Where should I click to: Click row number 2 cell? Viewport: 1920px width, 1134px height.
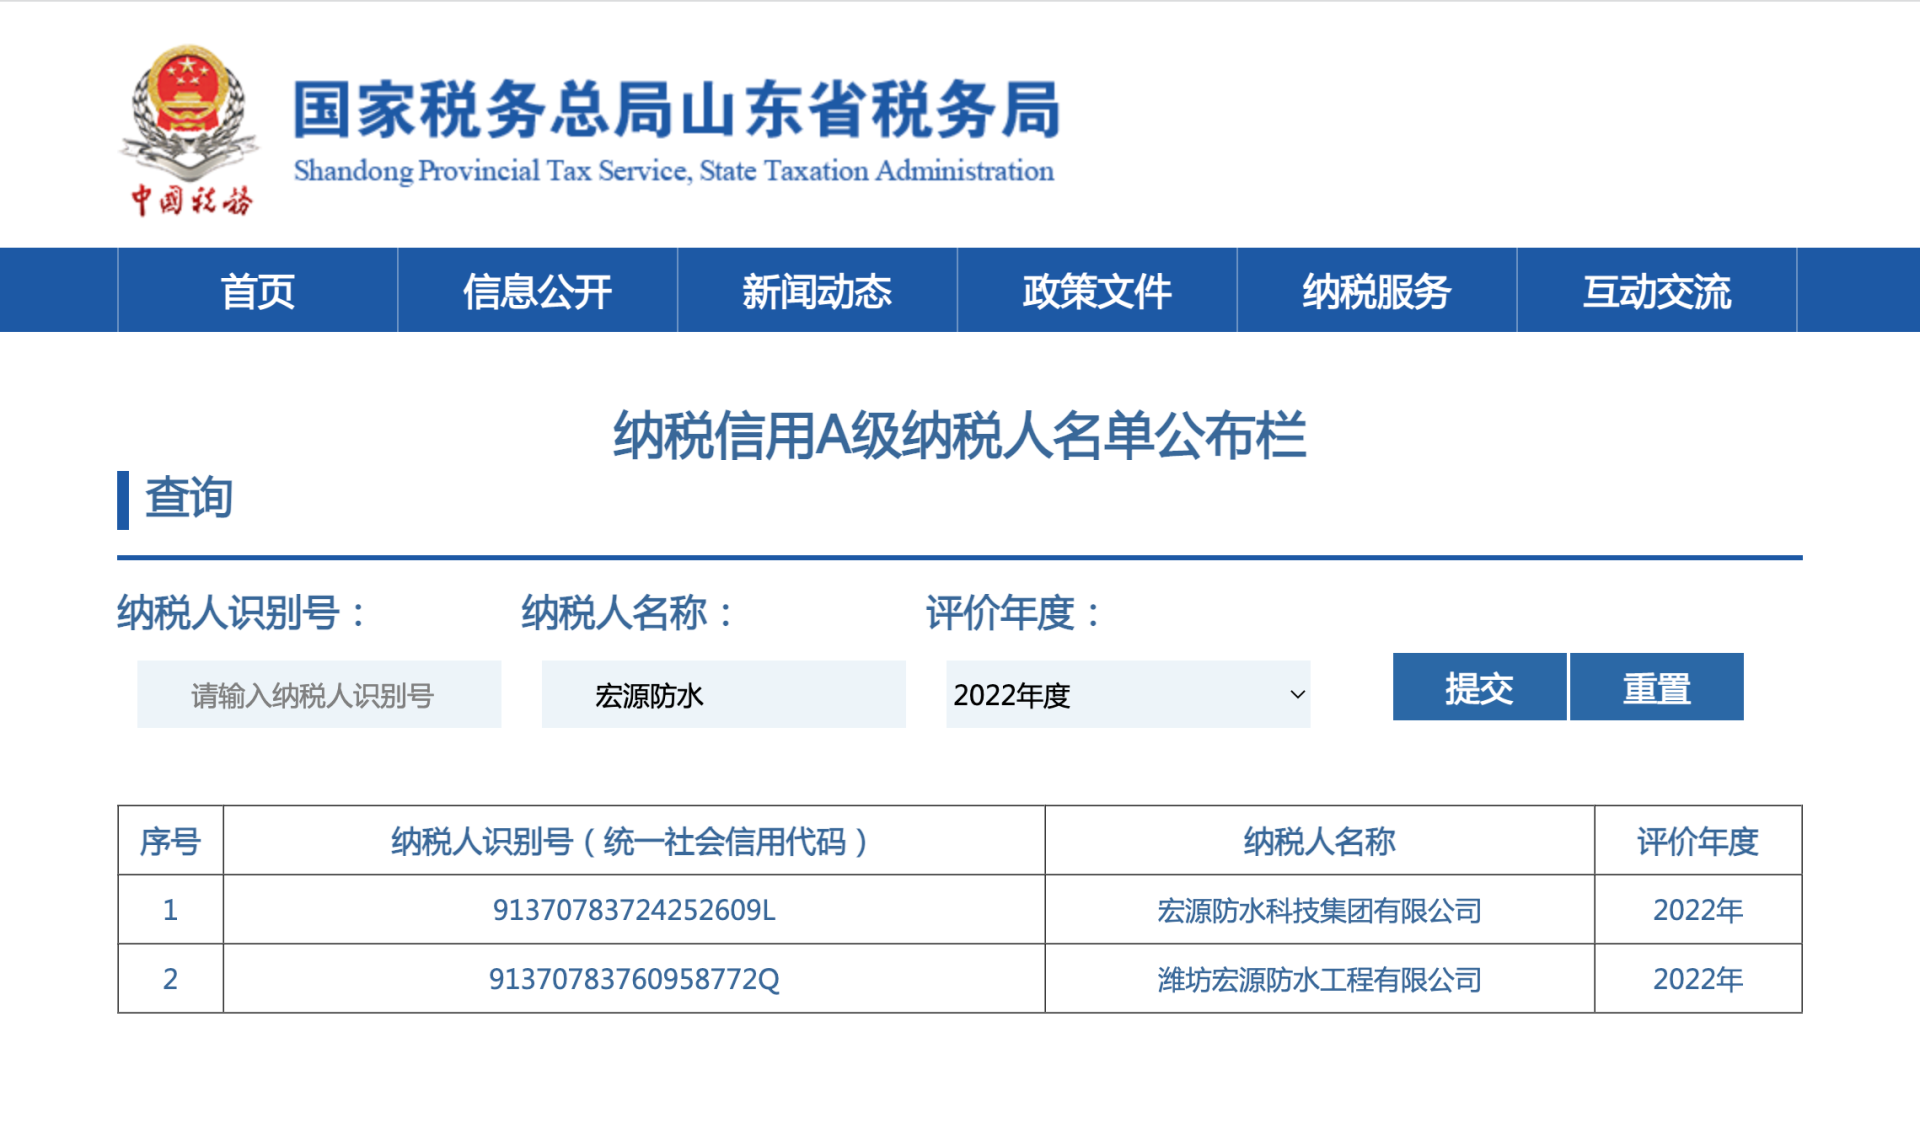tap(171, 979)
